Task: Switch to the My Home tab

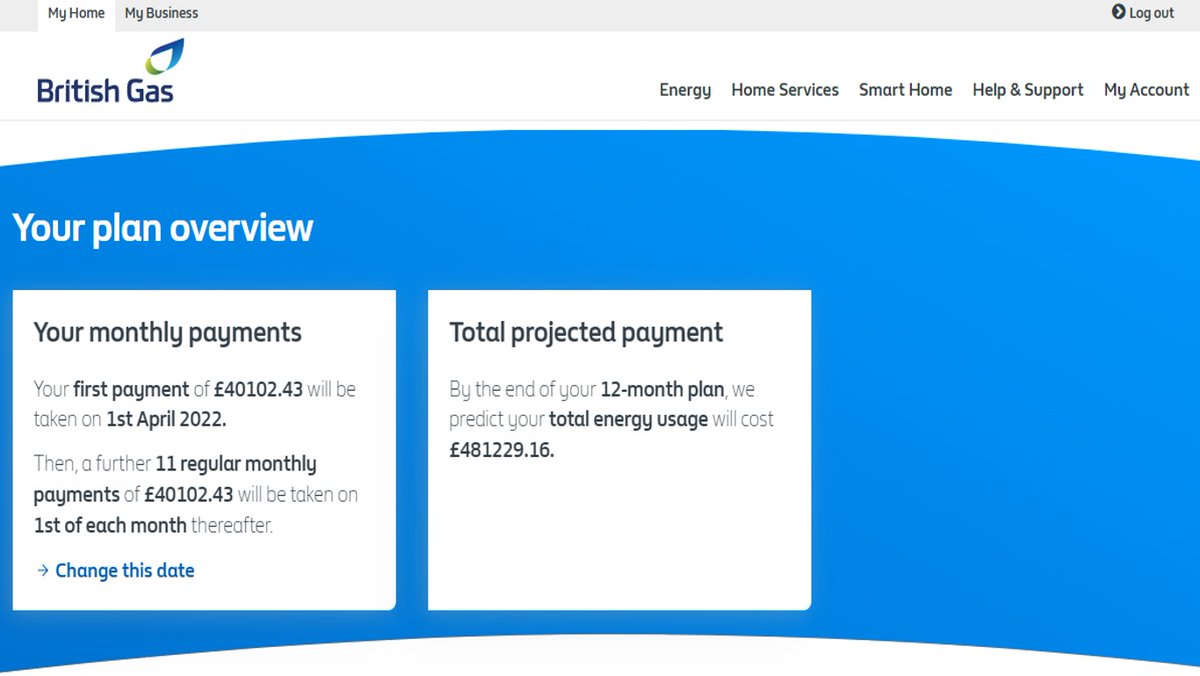Action: tap(76, 14)
